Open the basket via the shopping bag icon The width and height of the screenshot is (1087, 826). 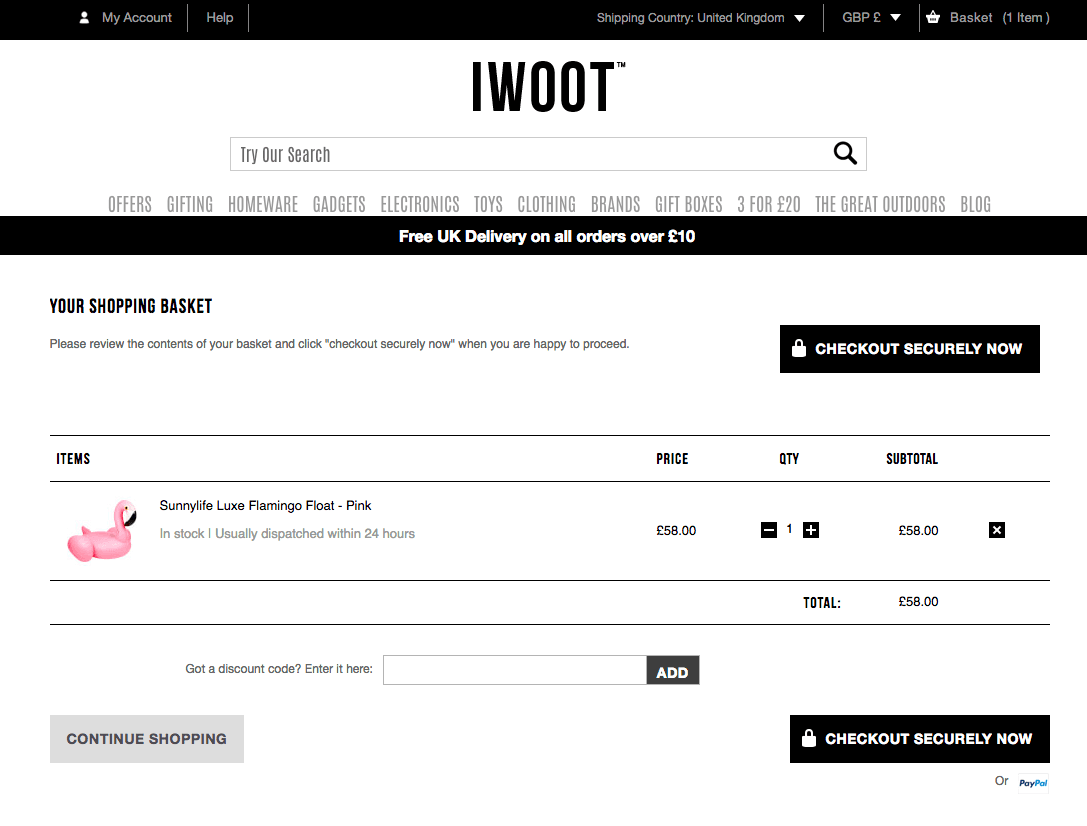pyautogui.click(x=934, y=17)
